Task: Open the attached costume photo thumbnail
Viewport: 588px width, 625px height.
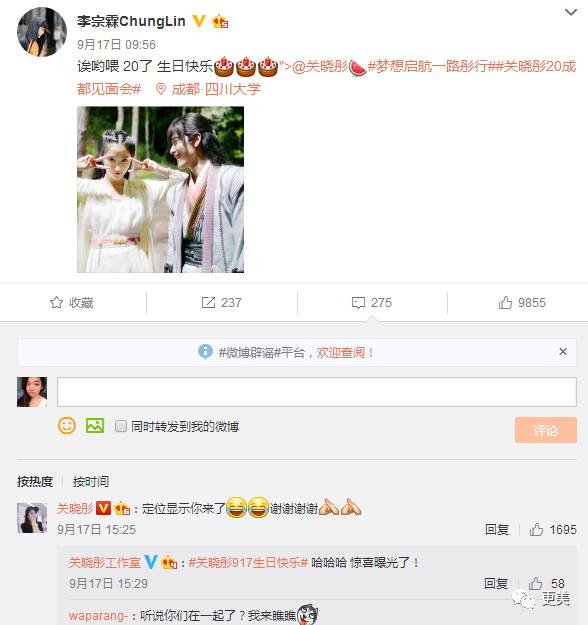Action: (x=160, y=189)
